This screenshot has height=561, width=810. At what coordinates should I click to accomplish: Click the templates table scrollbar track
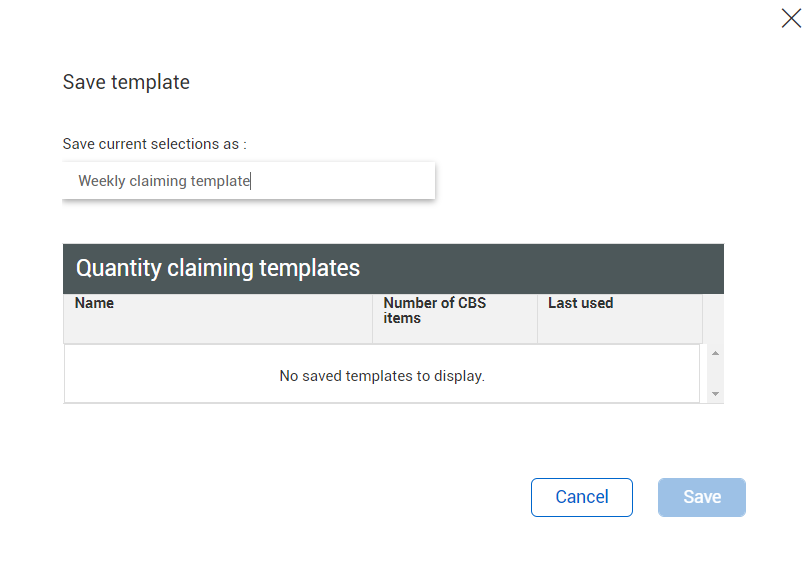(715, 373)
